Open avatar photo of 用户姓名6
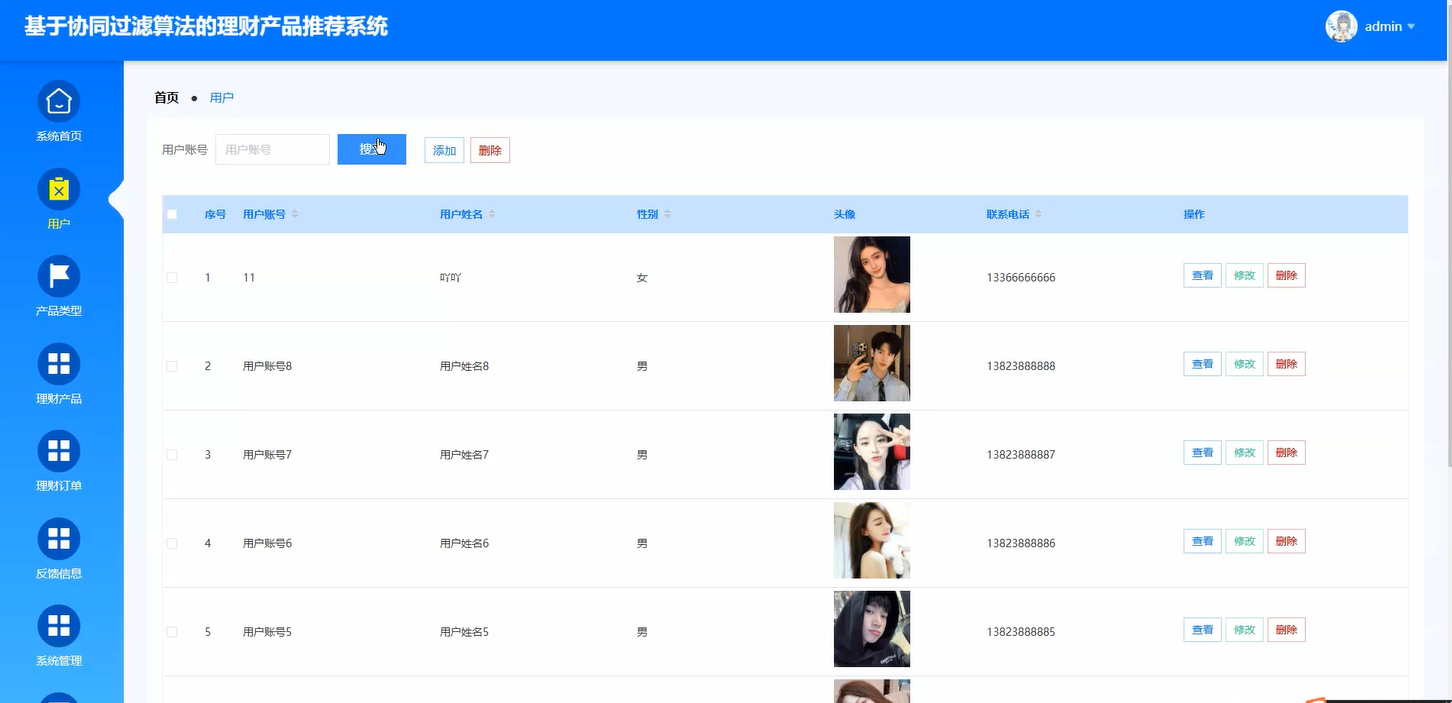The image size is (1452, 703). [x=872, y=540]
